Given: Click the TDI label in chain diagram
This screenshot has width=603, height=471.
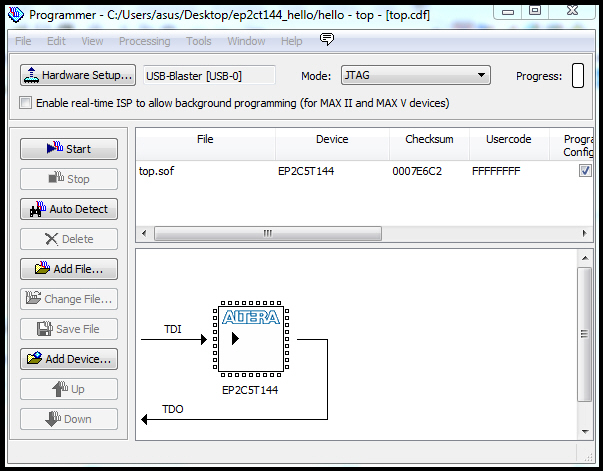Looking at the screenshot, I should [x=173, y=329].
